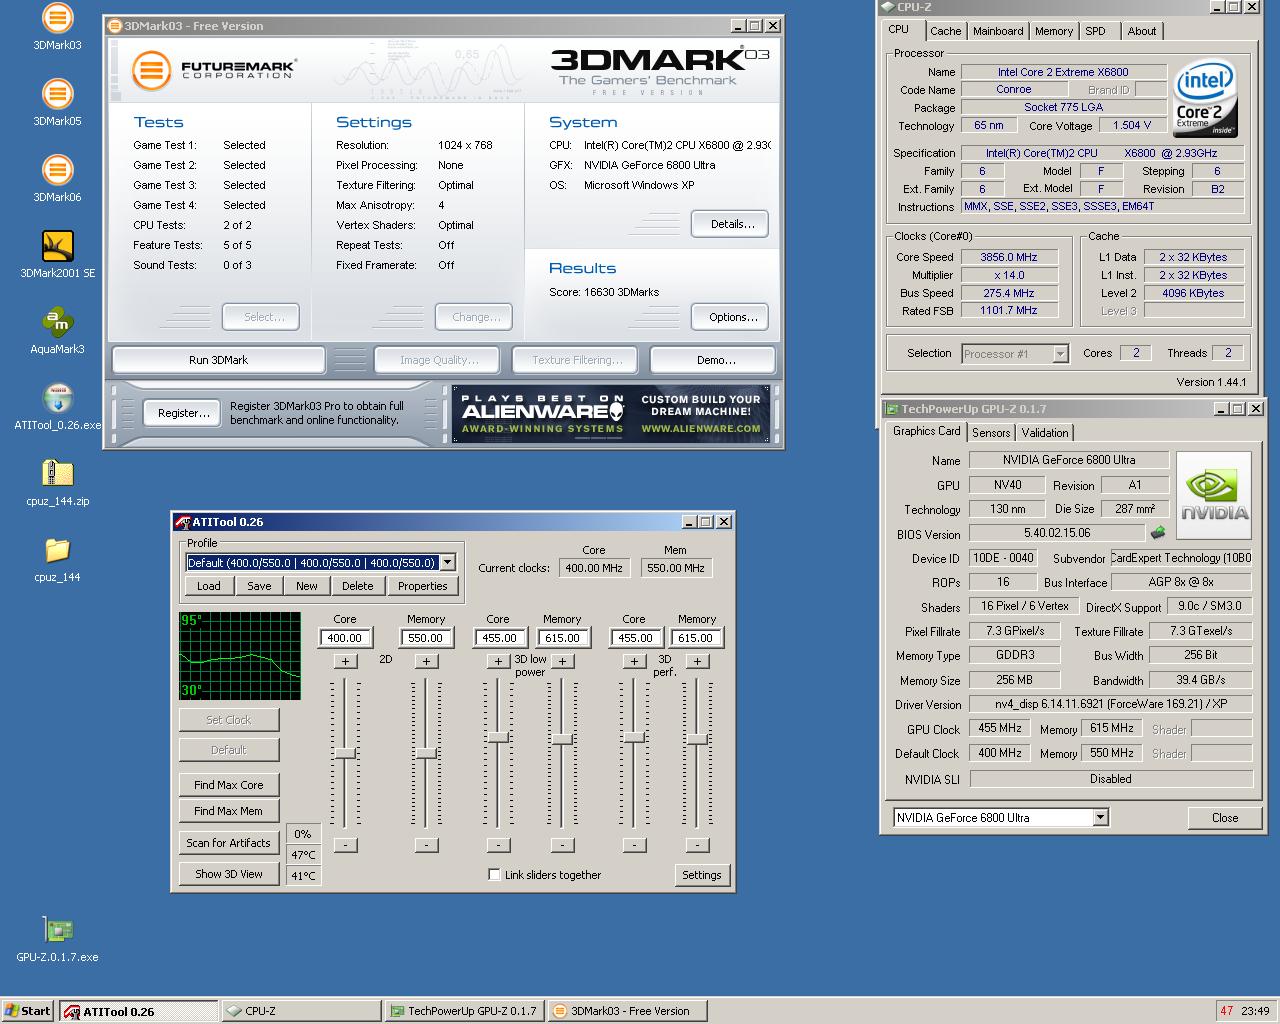The width and height of the screenshot is (1280, 1024).
Task: Enable Link sliders together checkbox
Action: pos(494,874)
